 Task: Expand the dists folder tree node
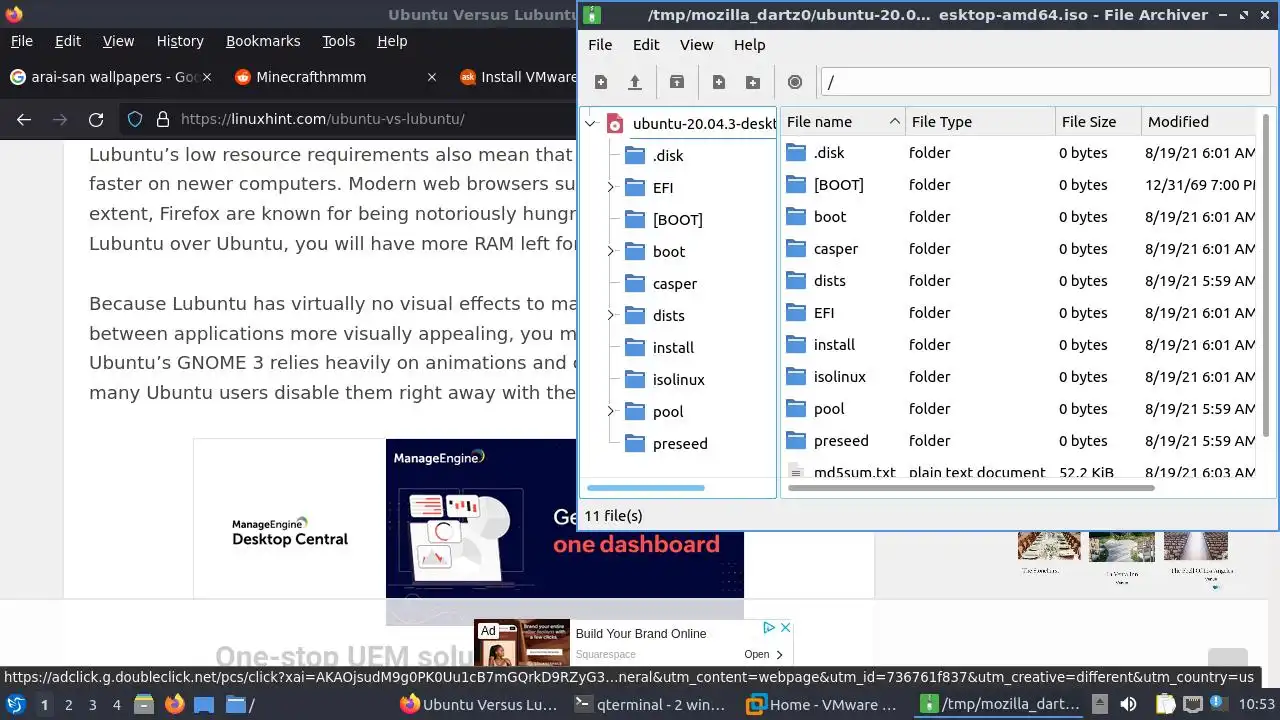pyautogui.click(x=611, y=316)
